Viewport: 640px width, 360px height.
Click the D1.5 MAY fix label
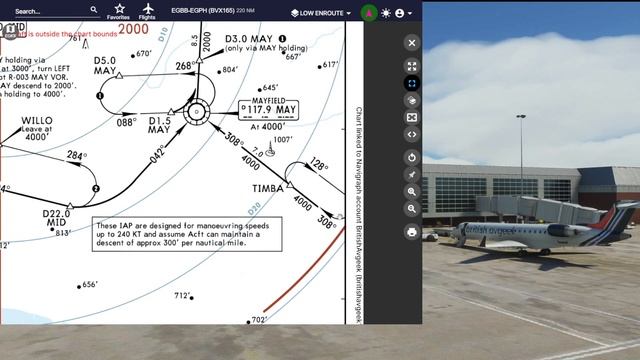tap(160, 125)
